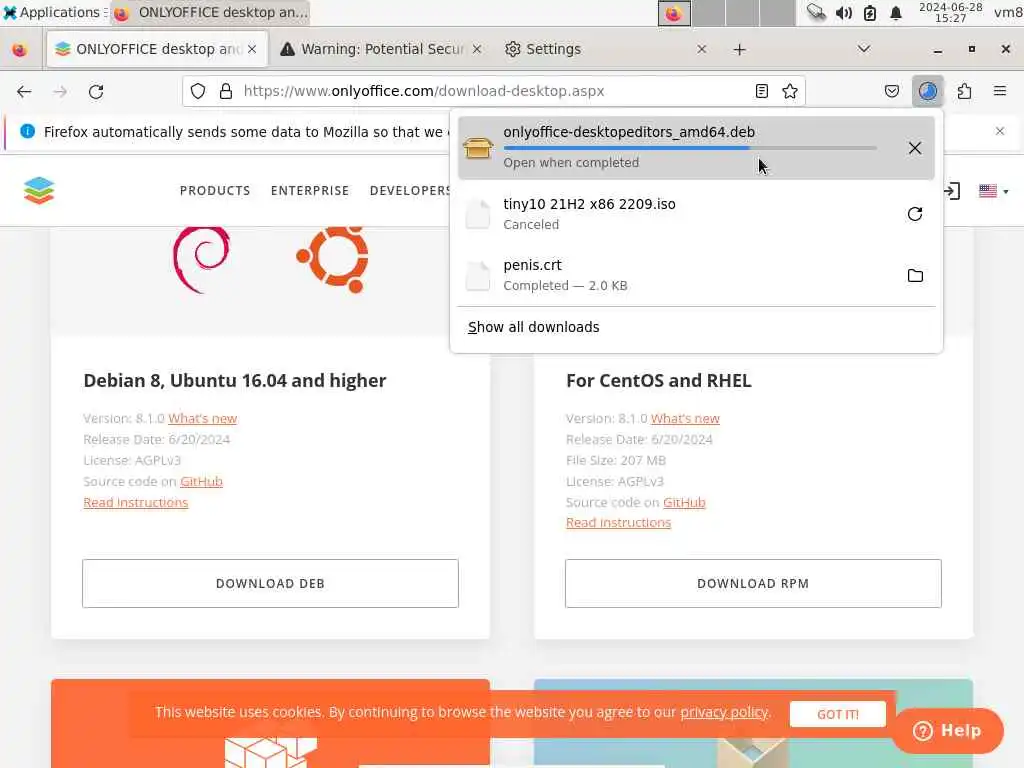The image size is (1024, 768).
Task: Click the DOWNLOAD RPM button
Action: [x=753, y=583]
